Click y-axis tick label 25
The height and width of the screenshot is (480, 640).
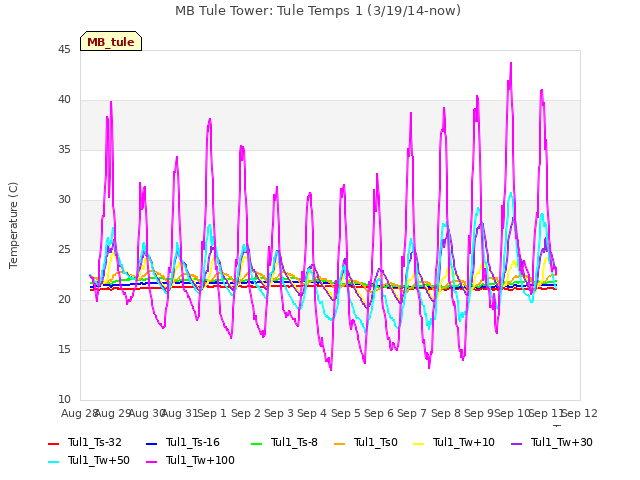point(64,250)
